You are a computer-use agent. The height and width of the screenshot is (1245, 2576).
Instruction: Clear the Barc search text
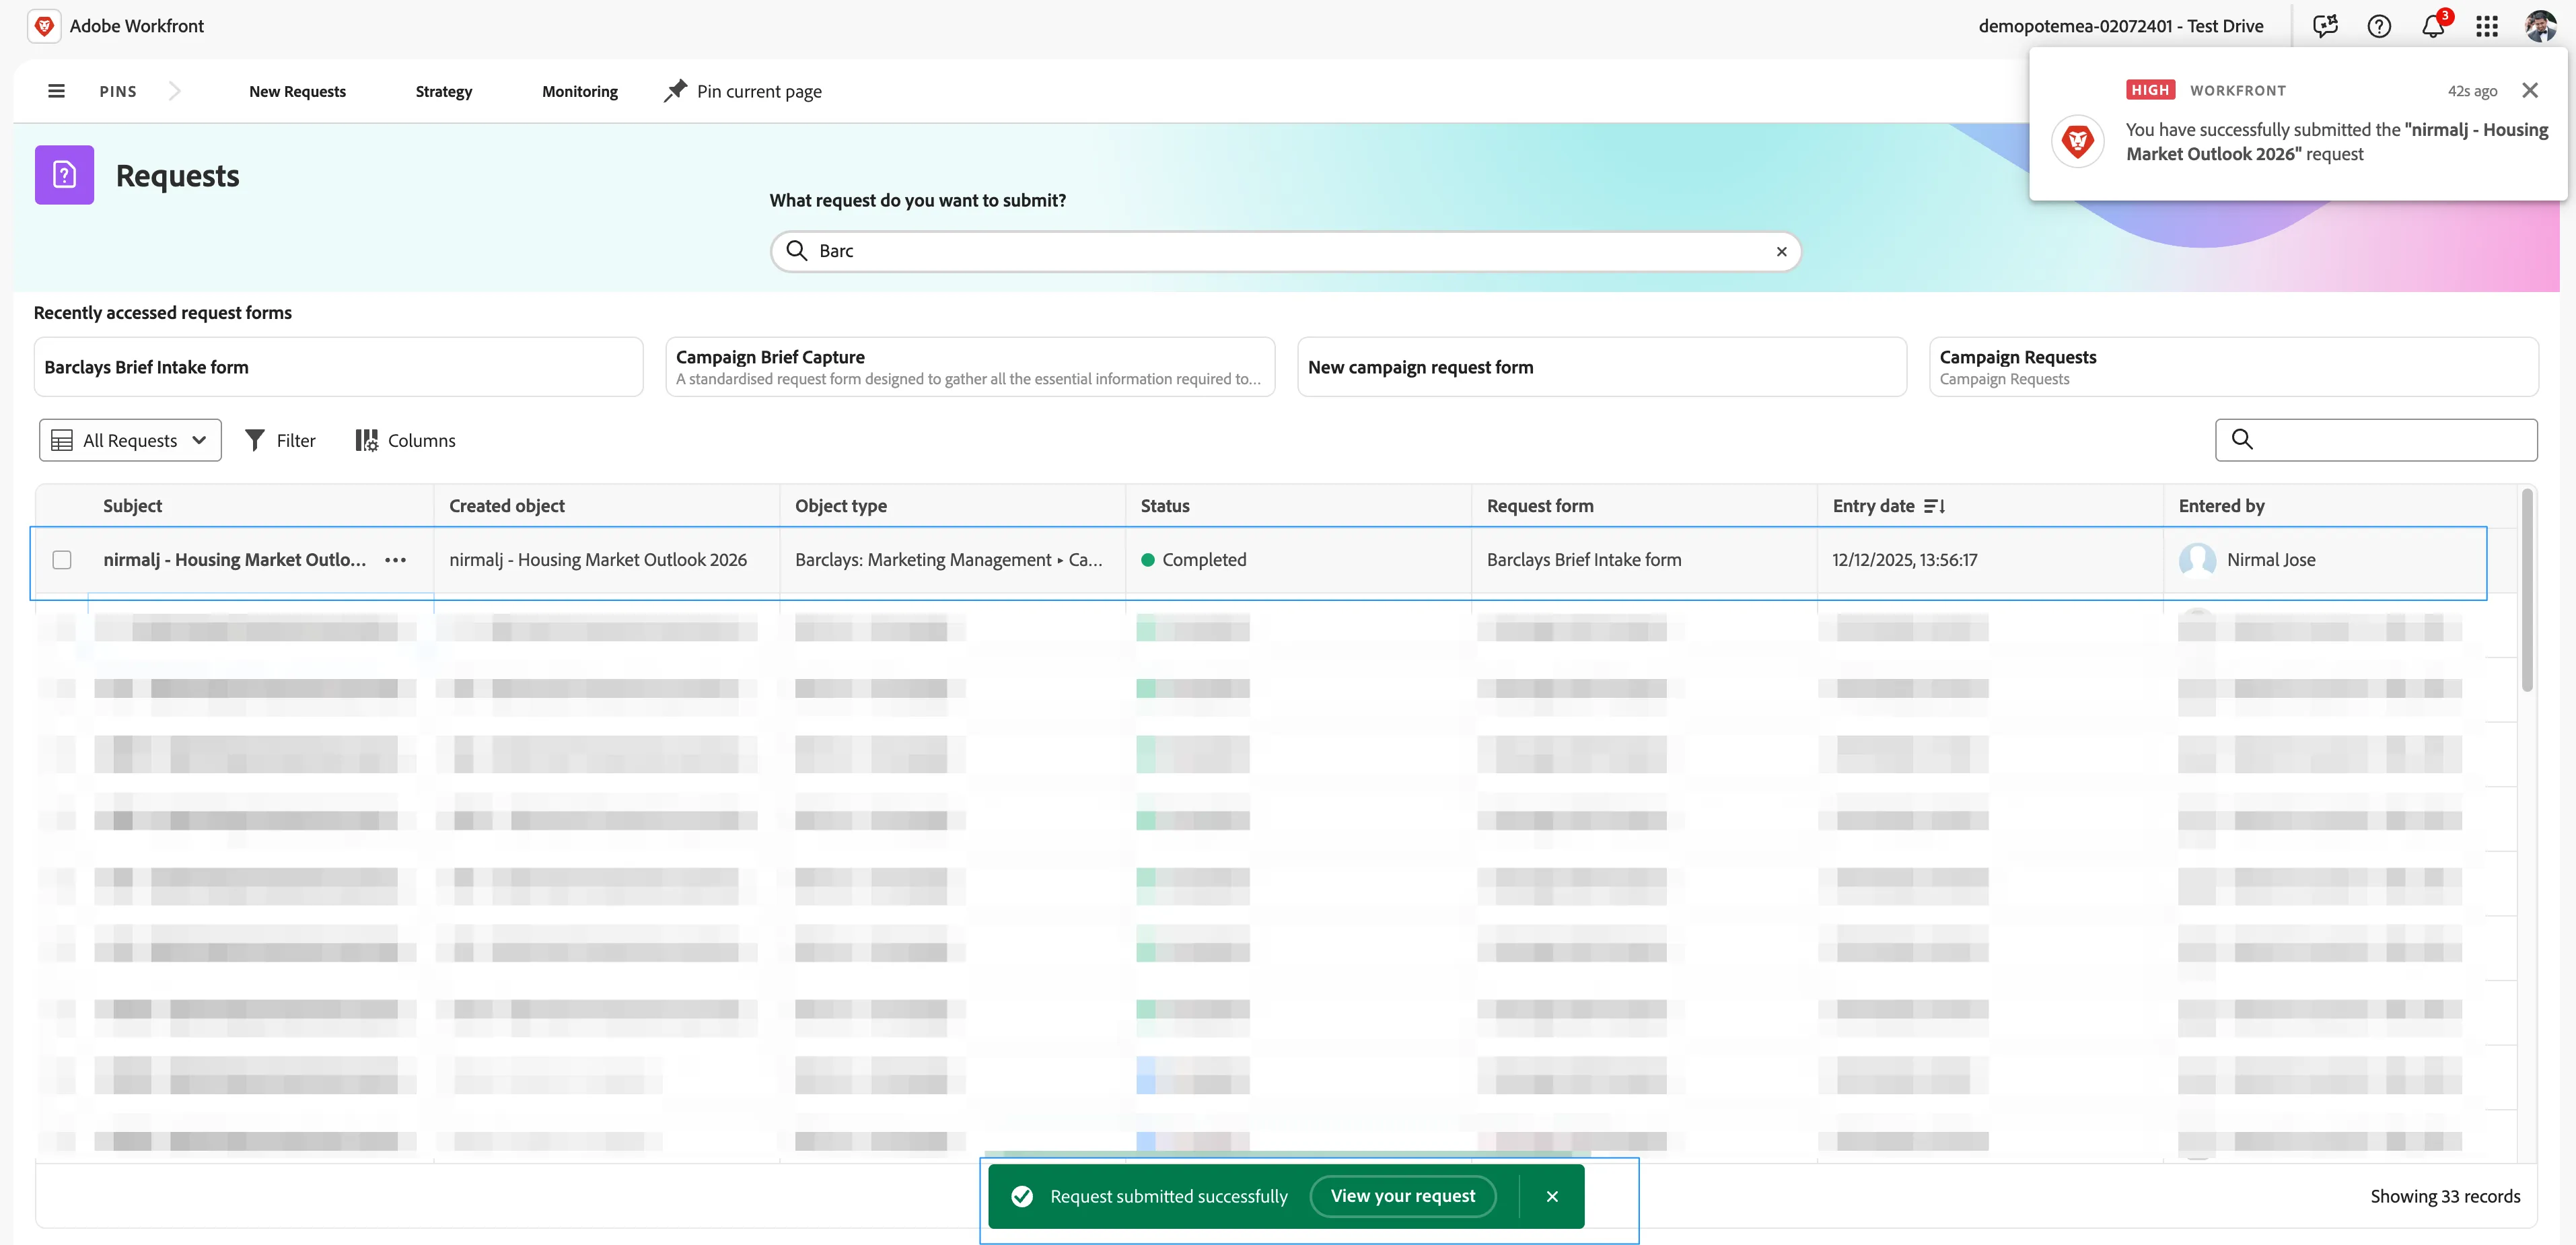[1781, 252]
